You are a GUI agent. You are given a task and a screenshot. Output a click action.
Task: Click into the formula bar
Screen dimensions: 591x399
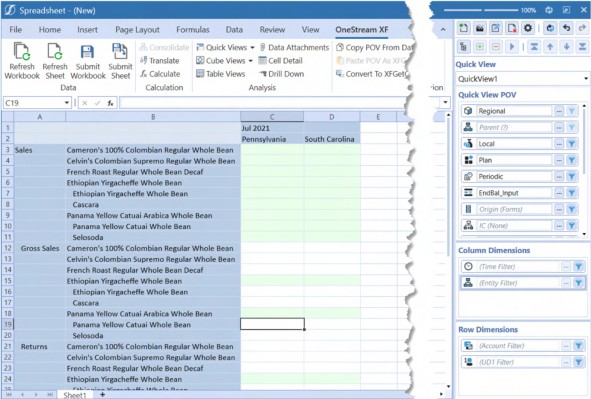(263, 102)
